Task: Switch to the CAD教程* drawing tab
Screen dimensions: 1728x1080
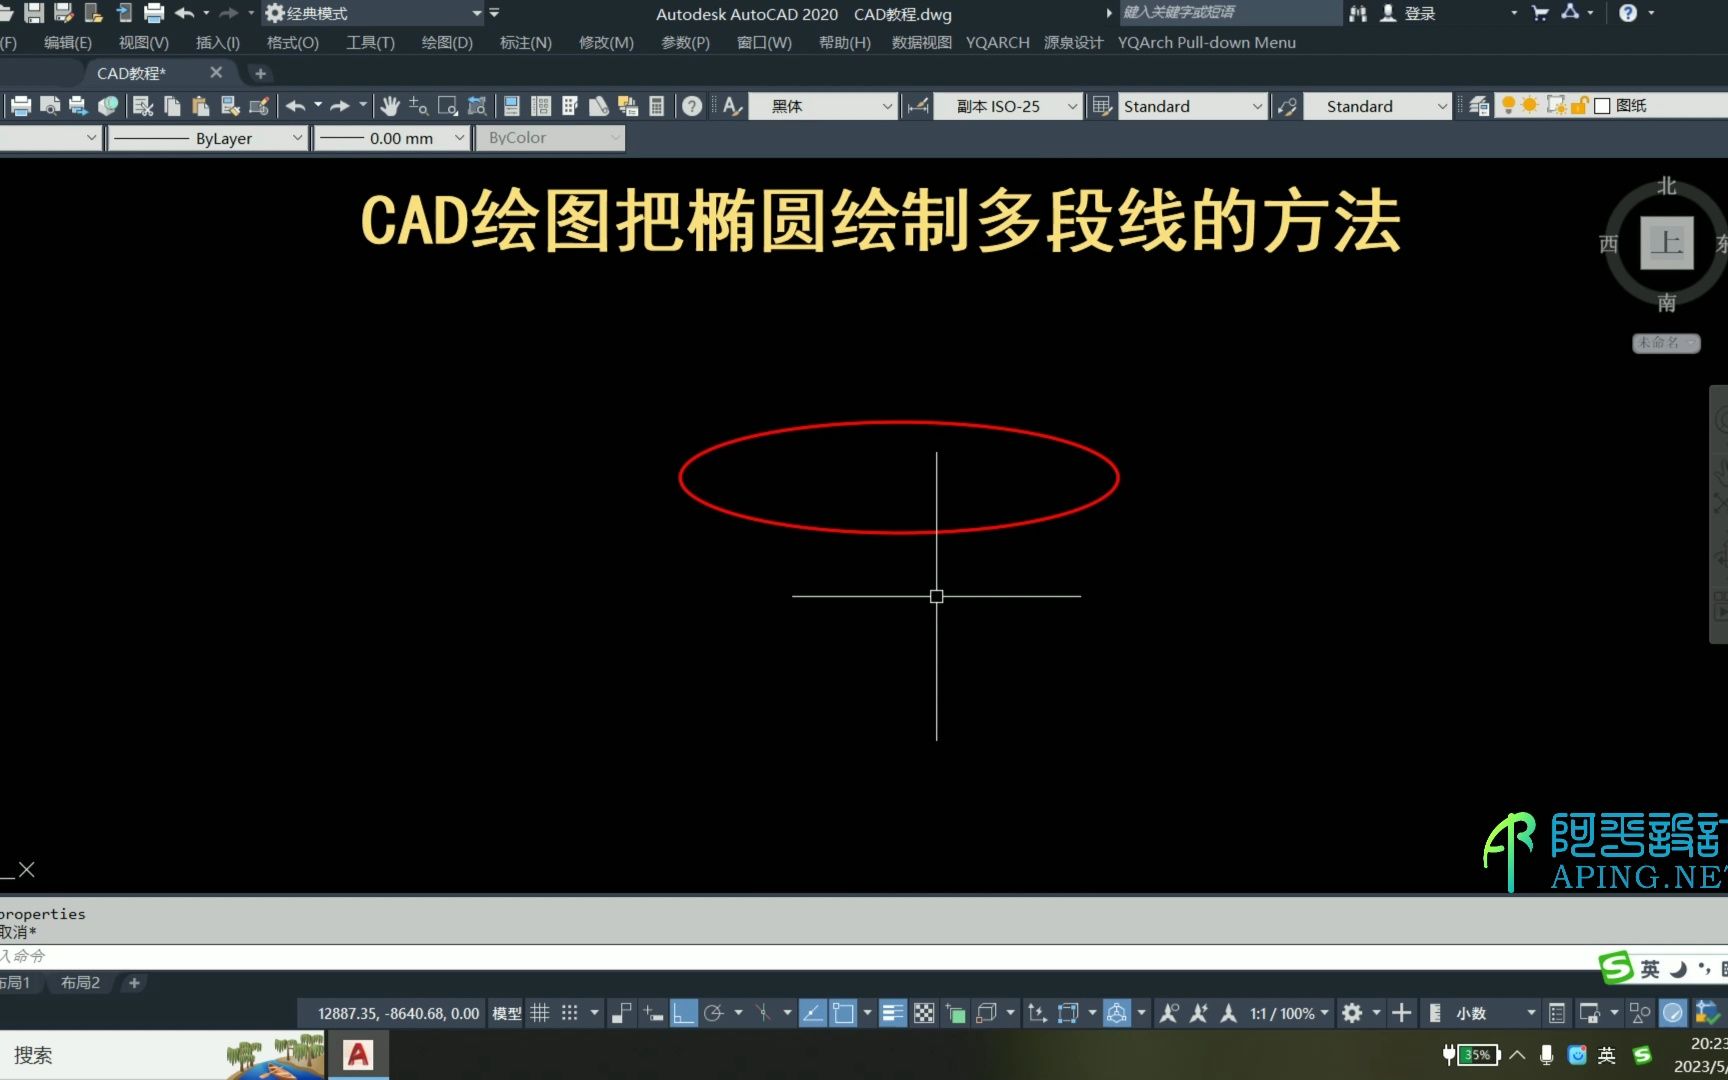Action: point(131,73)
